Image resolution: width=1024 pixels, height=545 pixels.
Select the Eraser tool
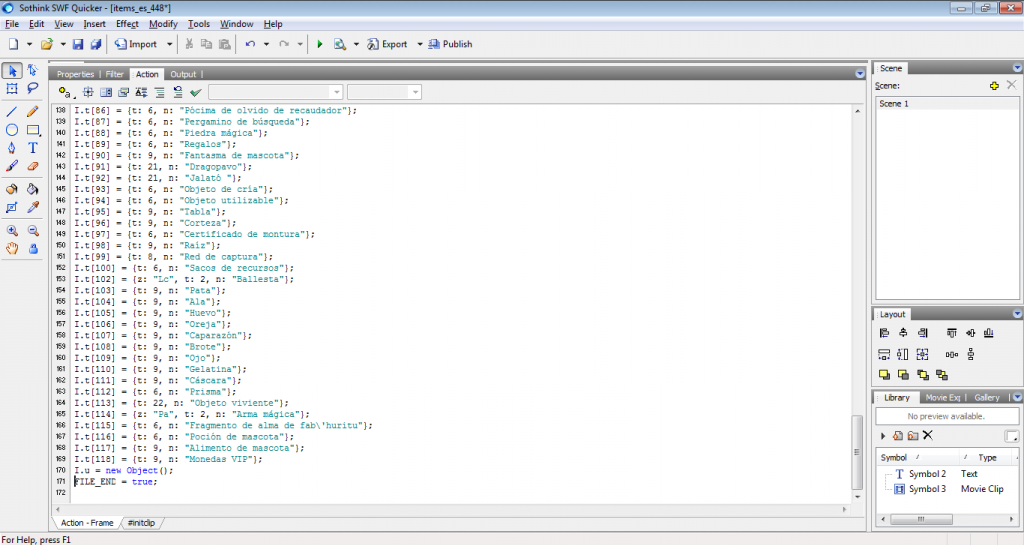tap(33, 166)
